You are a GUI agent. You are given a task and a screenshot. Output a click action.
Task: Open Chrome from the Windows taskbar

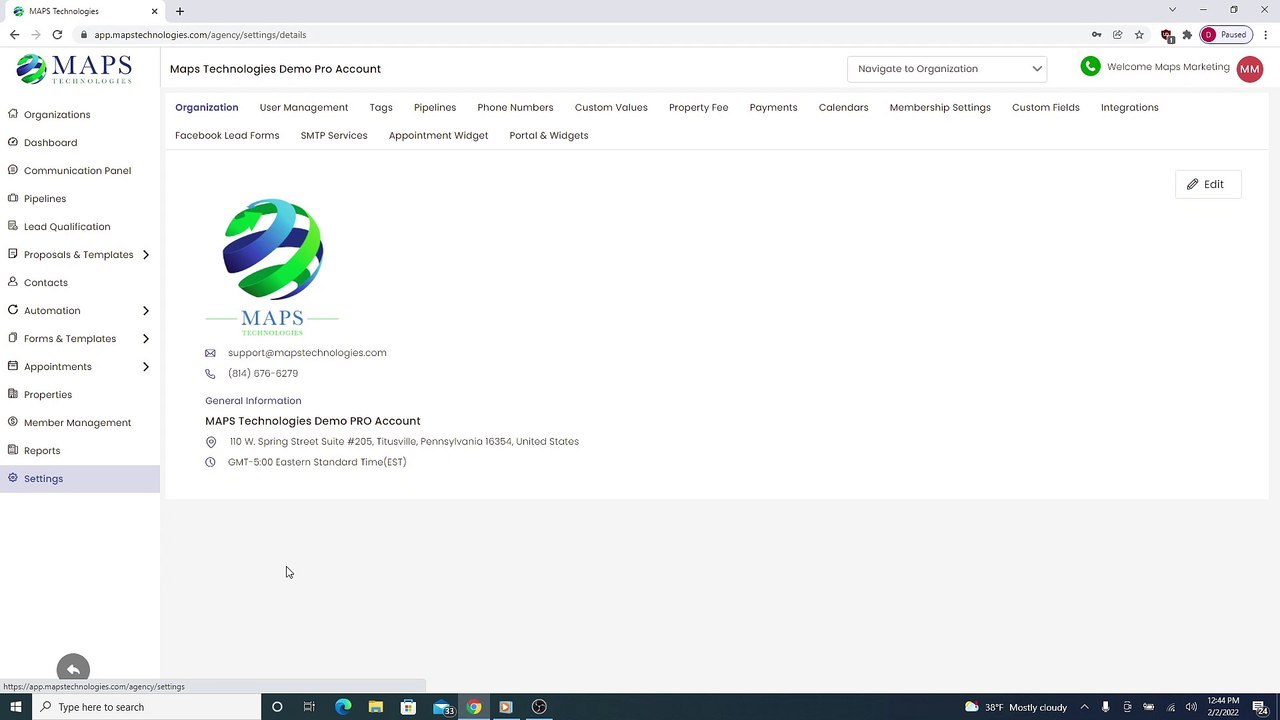474,707
